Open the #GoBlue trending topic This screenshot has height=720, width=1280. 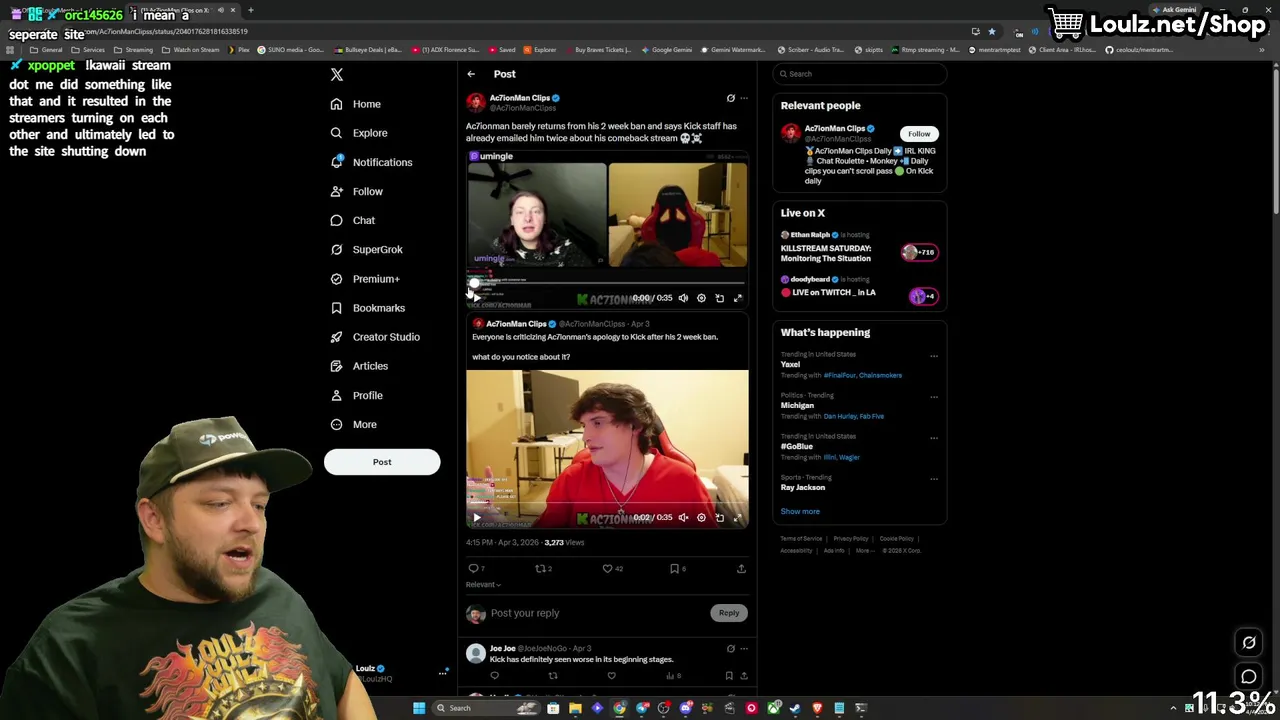click(x=797, y=447)
